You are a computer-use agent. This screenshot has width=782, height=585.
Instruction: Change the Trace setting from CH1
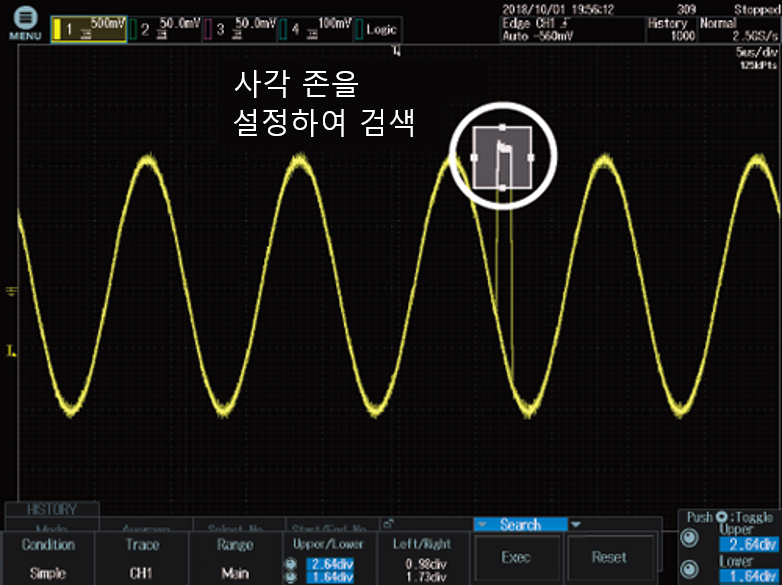pos(142,558)
